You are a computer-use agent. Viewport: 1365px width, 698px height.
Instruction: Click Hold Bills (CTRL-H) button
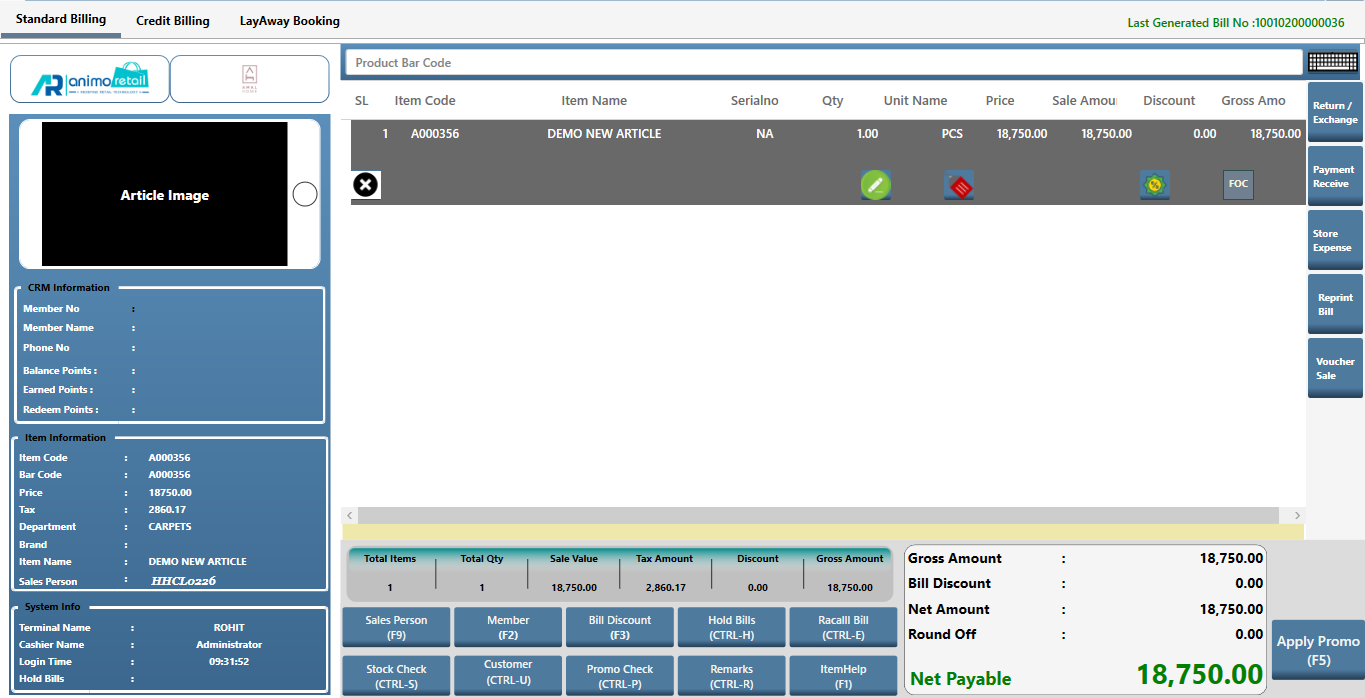[732, 627]
